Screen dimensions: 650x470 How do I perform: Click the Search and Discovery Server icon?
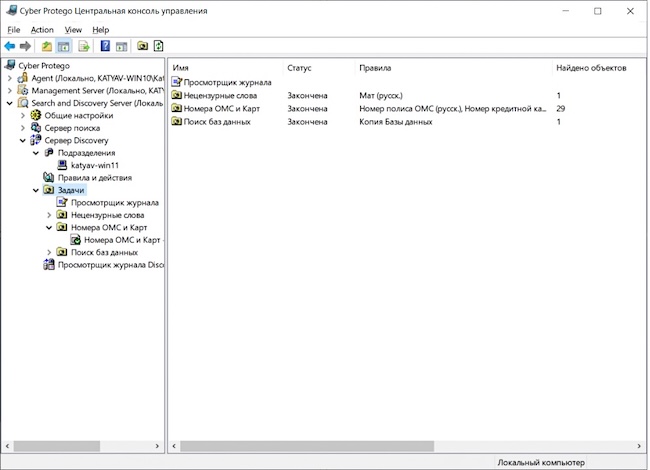(x=23, y=103)
